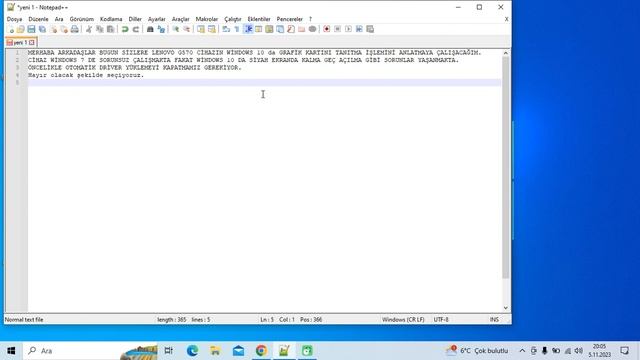640x360 pixels.
Task: Open the Eklentiler menu
Action: point(259,19)
